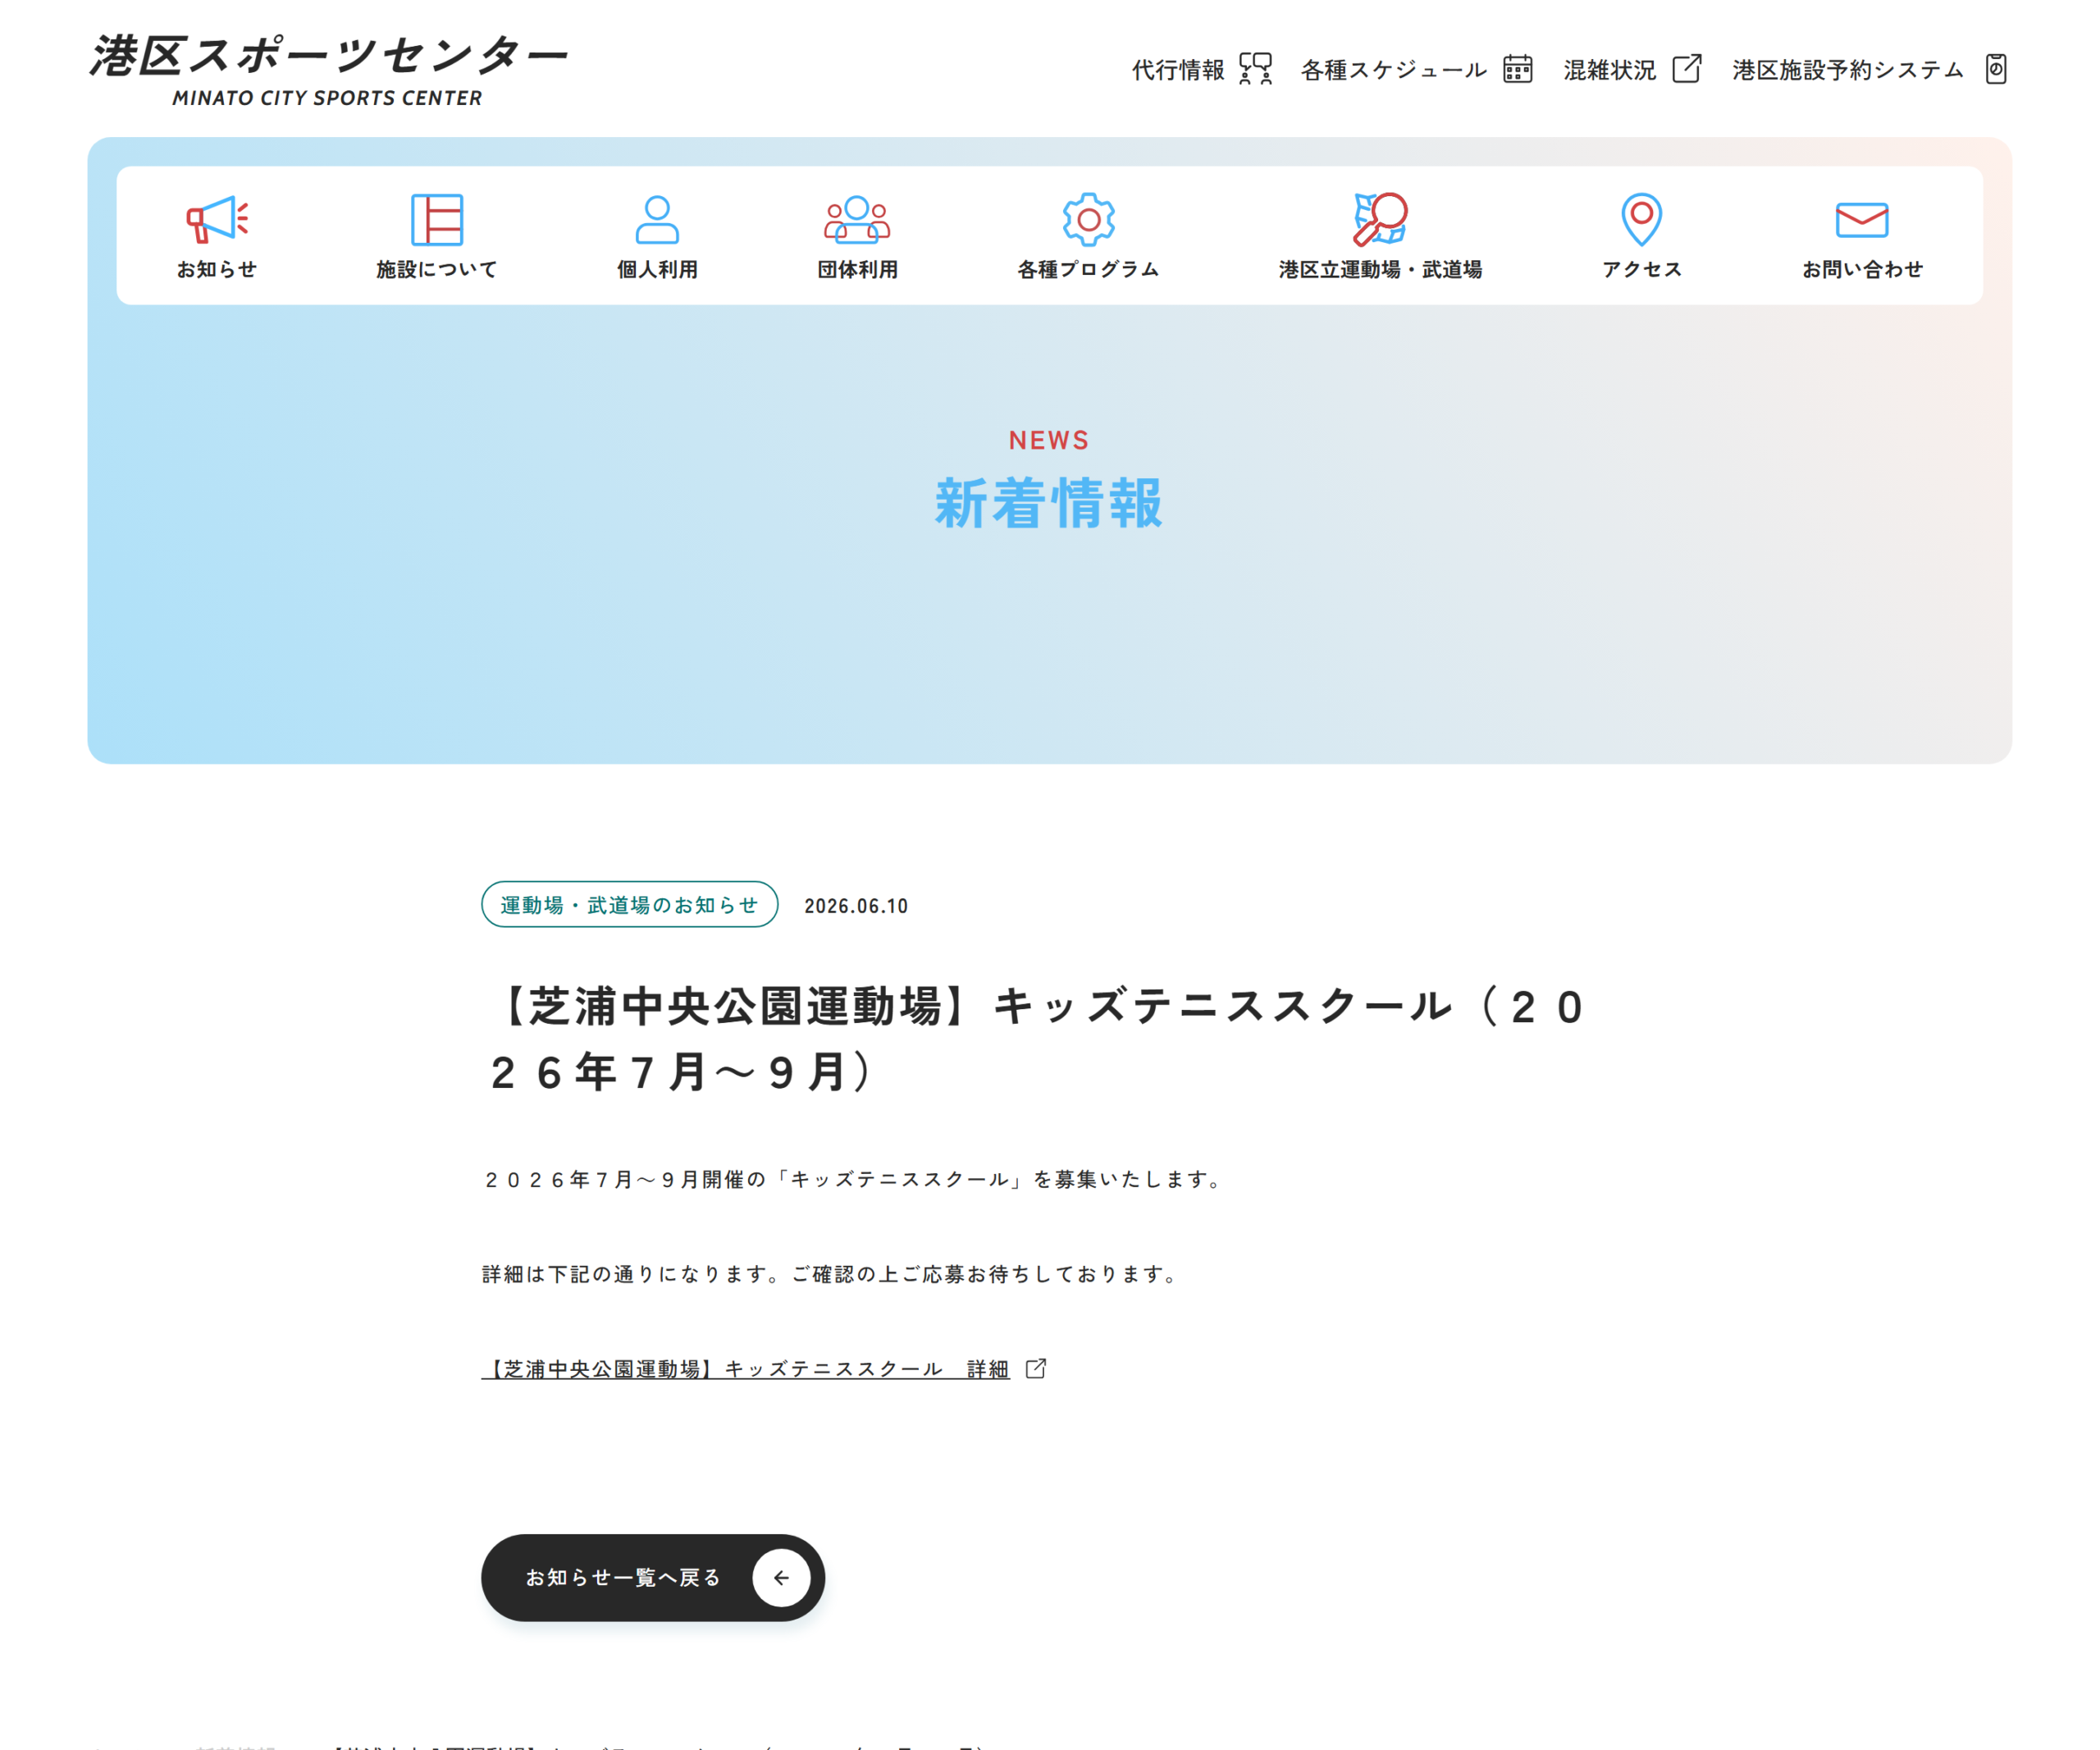The width and height of the screenshot is (2100, 1750).
Task: Open the 施設について menu label
Action: (x=437, y=269)
